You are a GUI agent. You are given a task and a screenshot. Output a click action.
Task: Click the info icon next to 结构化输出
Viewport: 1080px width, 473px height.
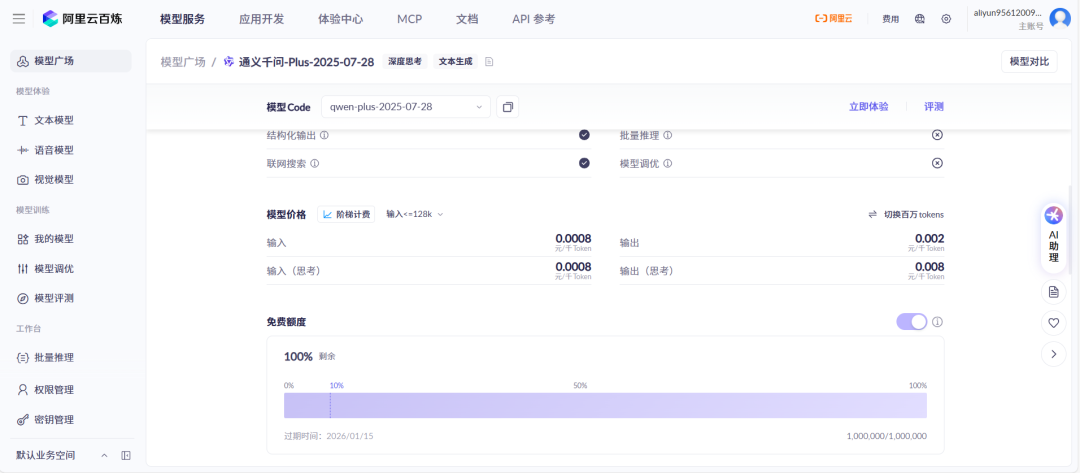pos(324,135)
